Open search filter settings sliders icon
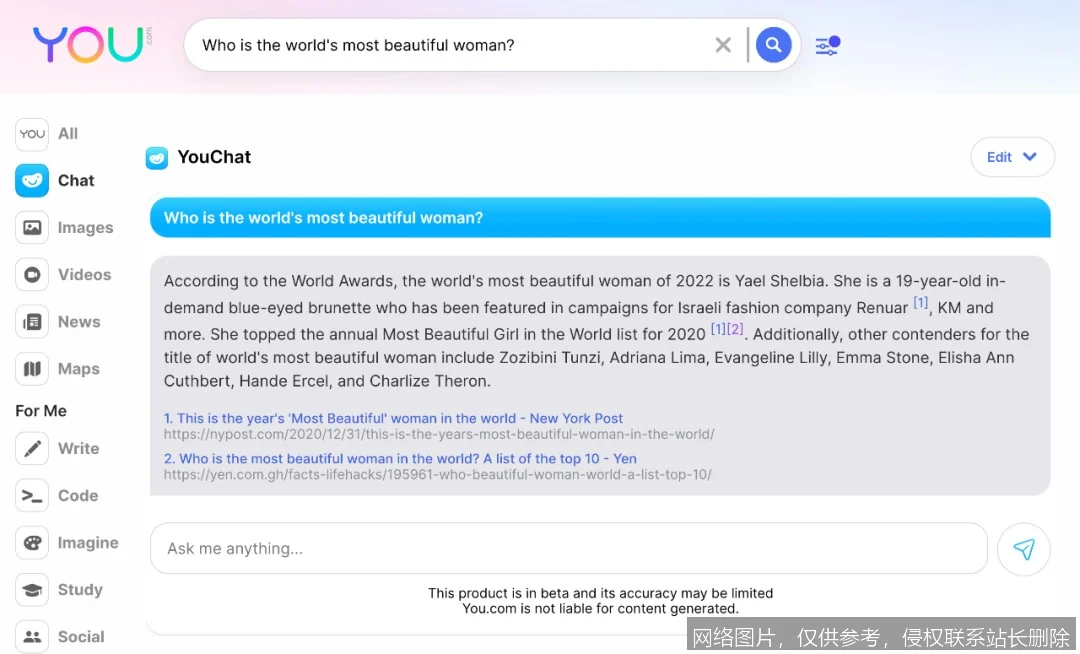This screenshot has width=1080, height=654. click(x=827, y=45)
